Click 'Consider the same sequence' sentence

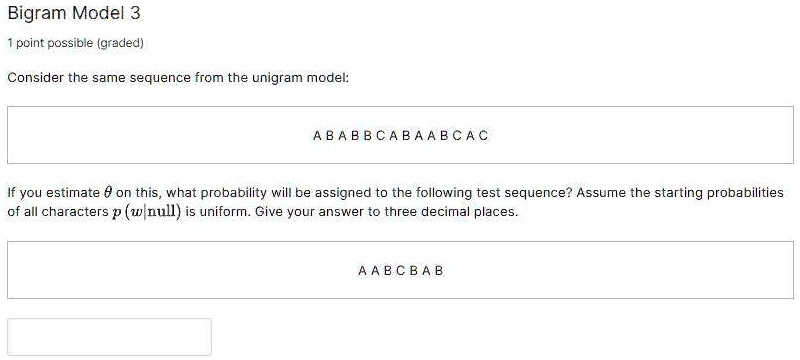pos(178,79)
